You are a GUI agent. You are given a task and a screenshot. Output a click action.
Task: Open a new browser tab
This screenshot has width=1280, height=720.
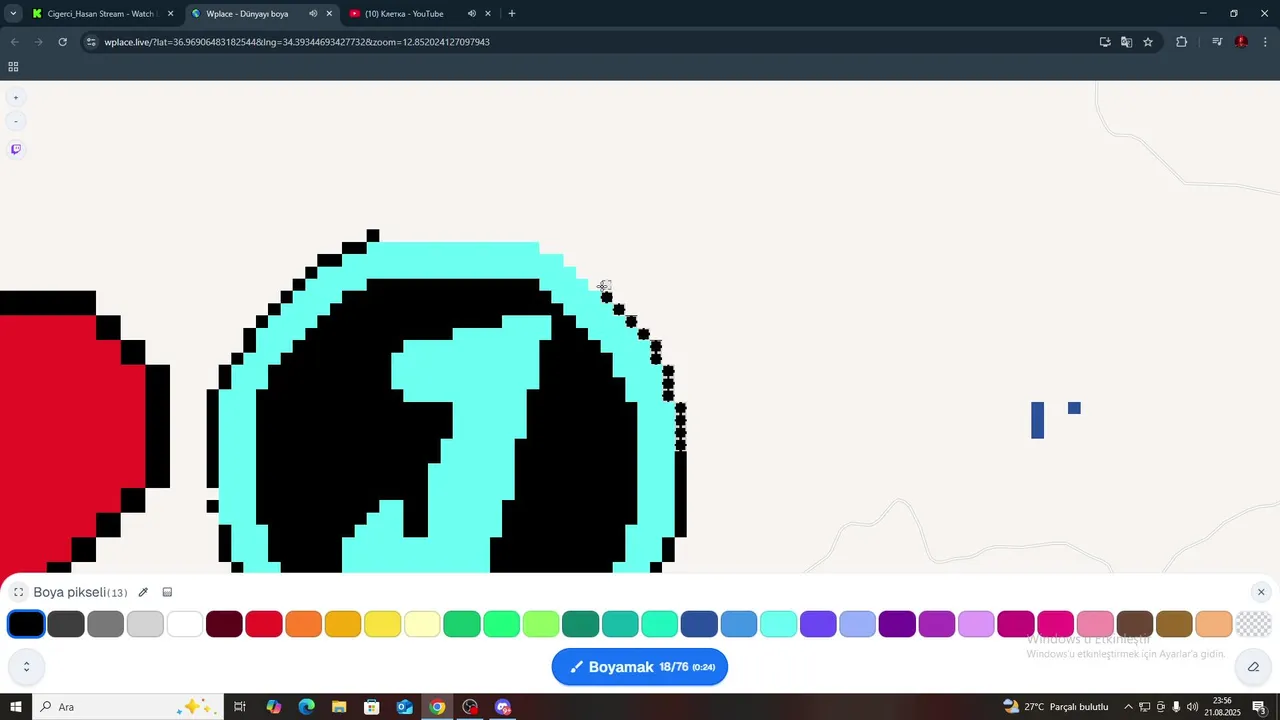pyautogui.click(x=512, y=14)
